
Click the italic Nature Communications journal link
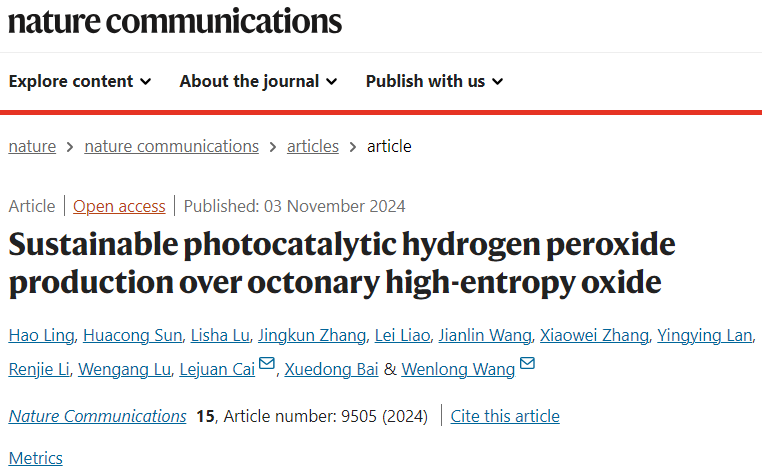pos(97,416)
